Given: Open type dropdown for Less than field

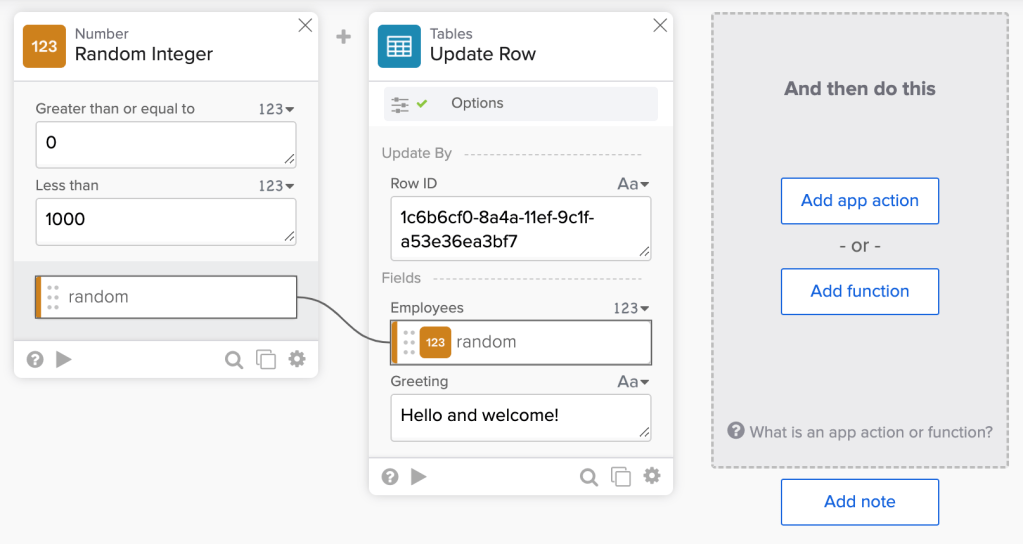Looking at the screenshot, I should 276,186.
